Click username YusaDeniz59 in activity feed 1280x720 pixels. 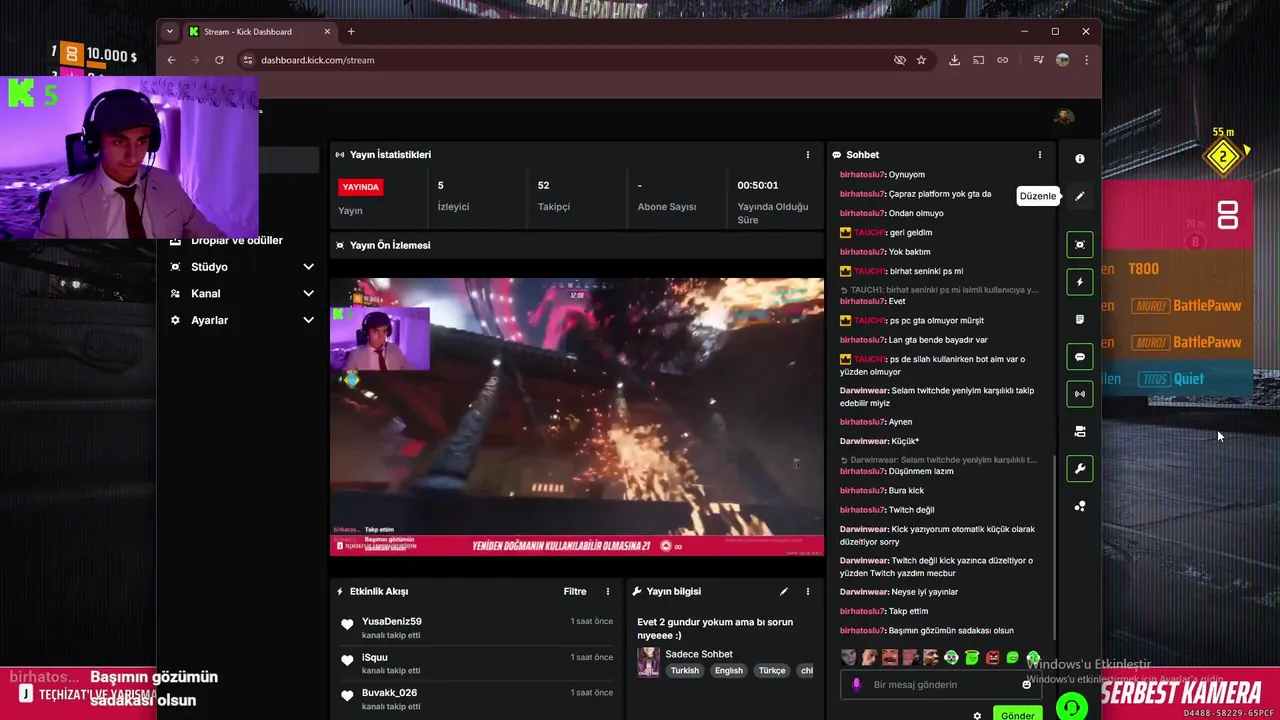pos(392,621)
